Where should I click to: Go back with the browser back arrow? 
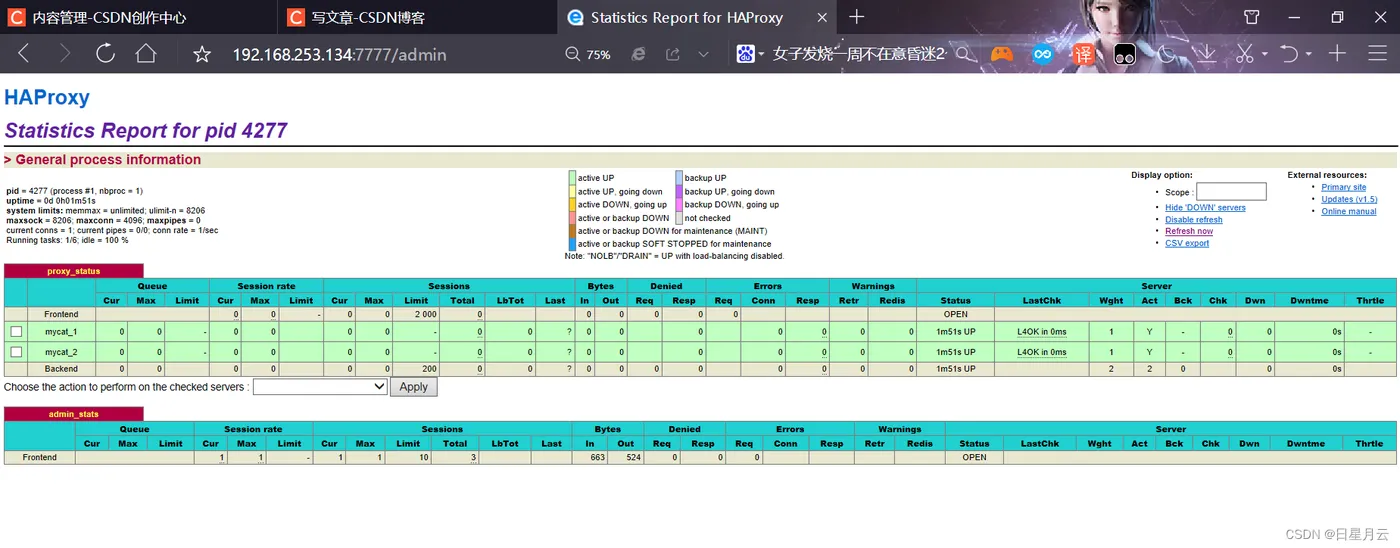pyautogui.click(x=24, y=54)
